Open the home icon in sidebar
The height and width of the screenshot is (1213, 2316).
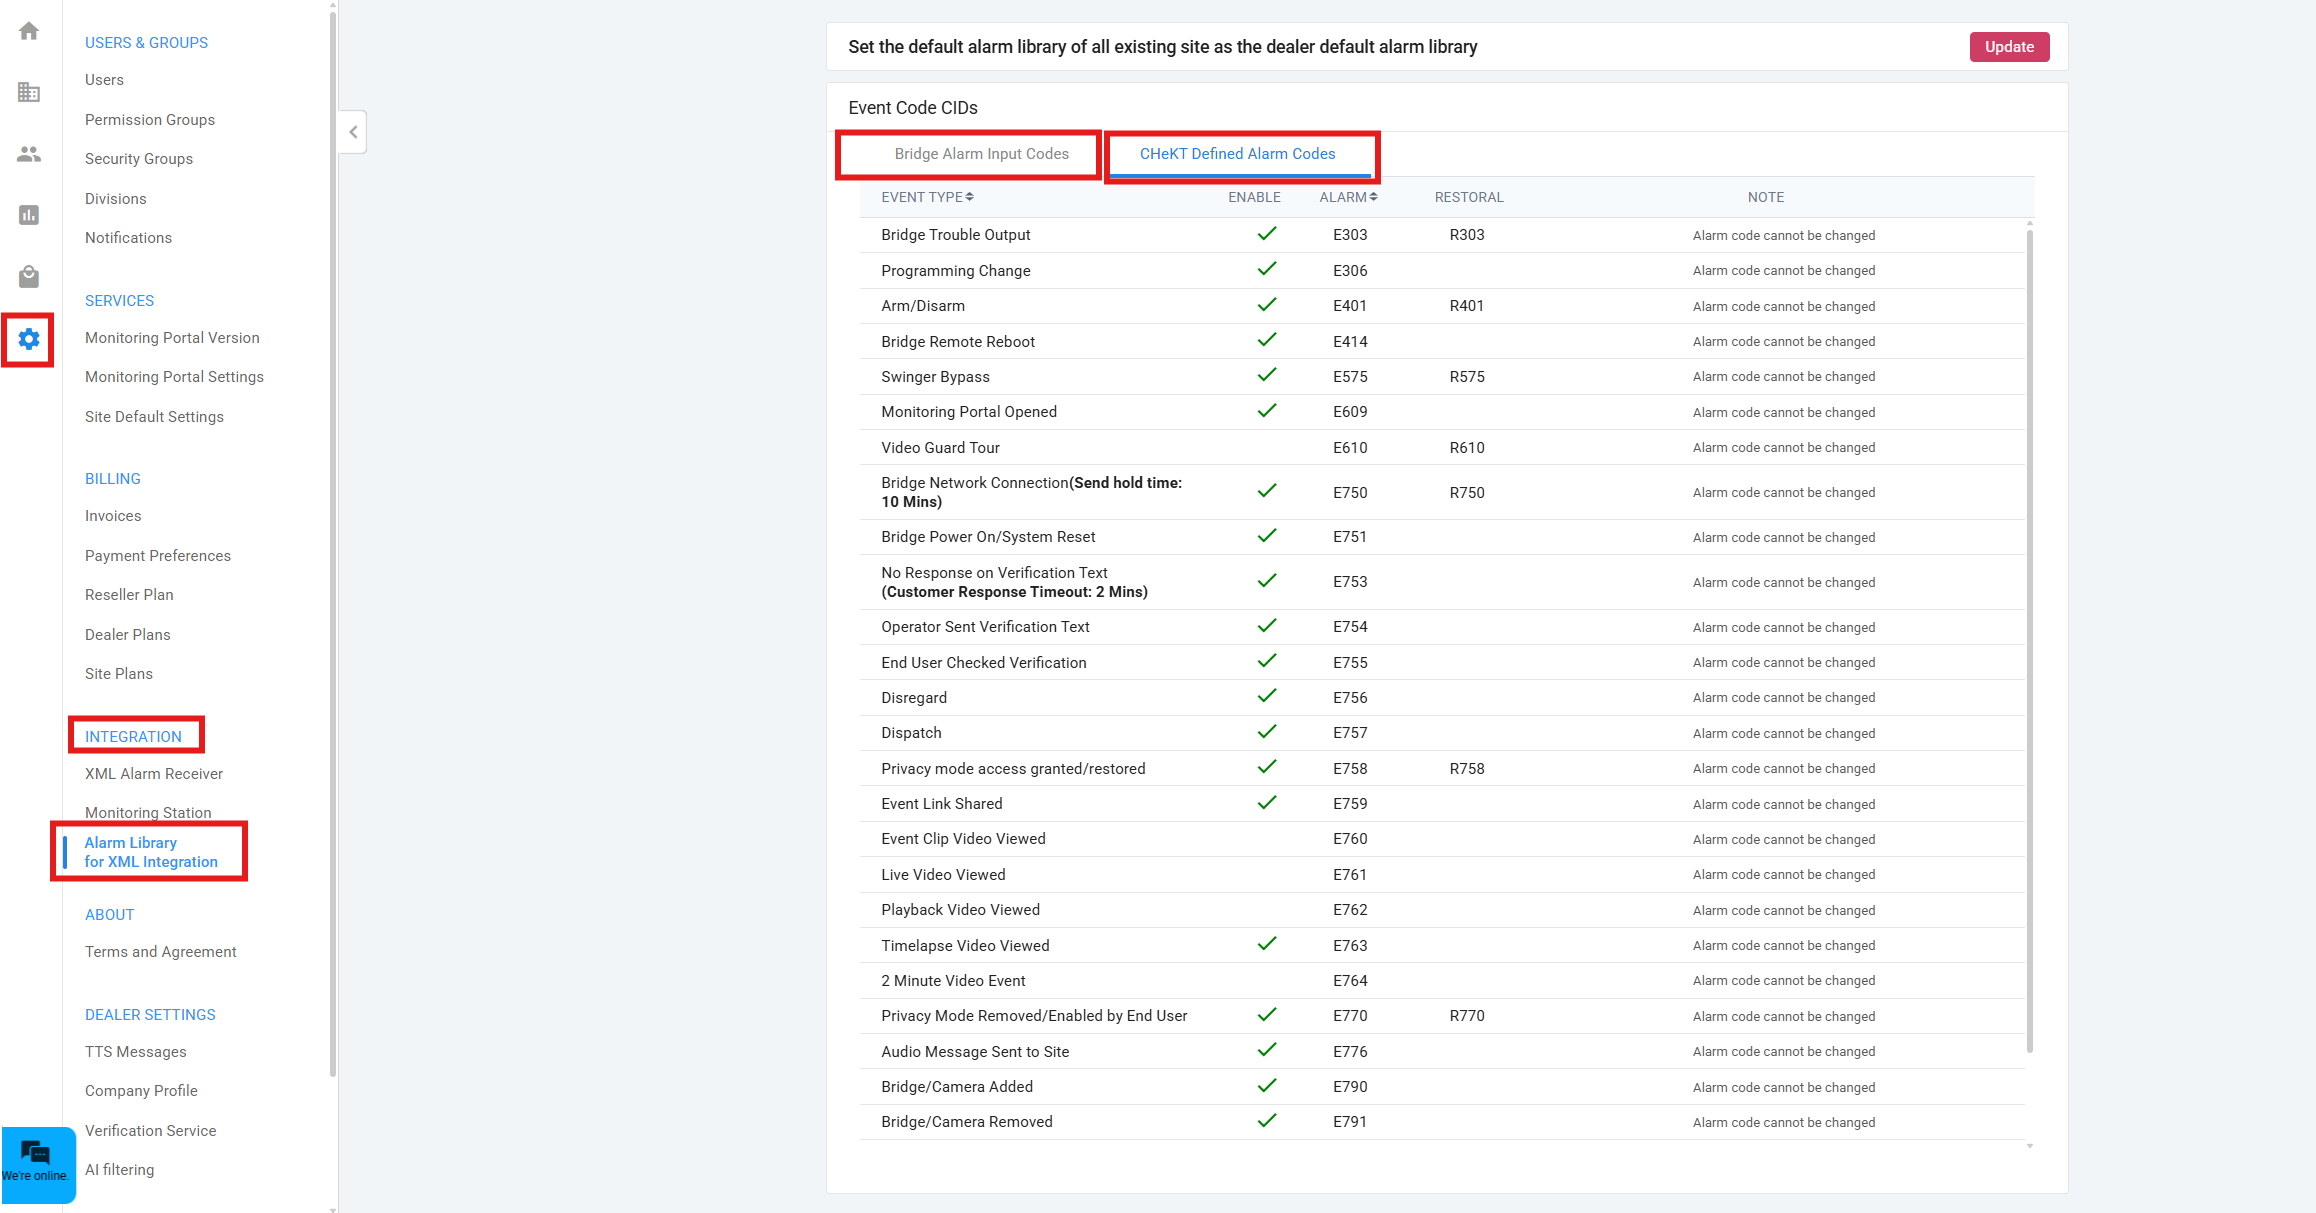pos(29,31)
